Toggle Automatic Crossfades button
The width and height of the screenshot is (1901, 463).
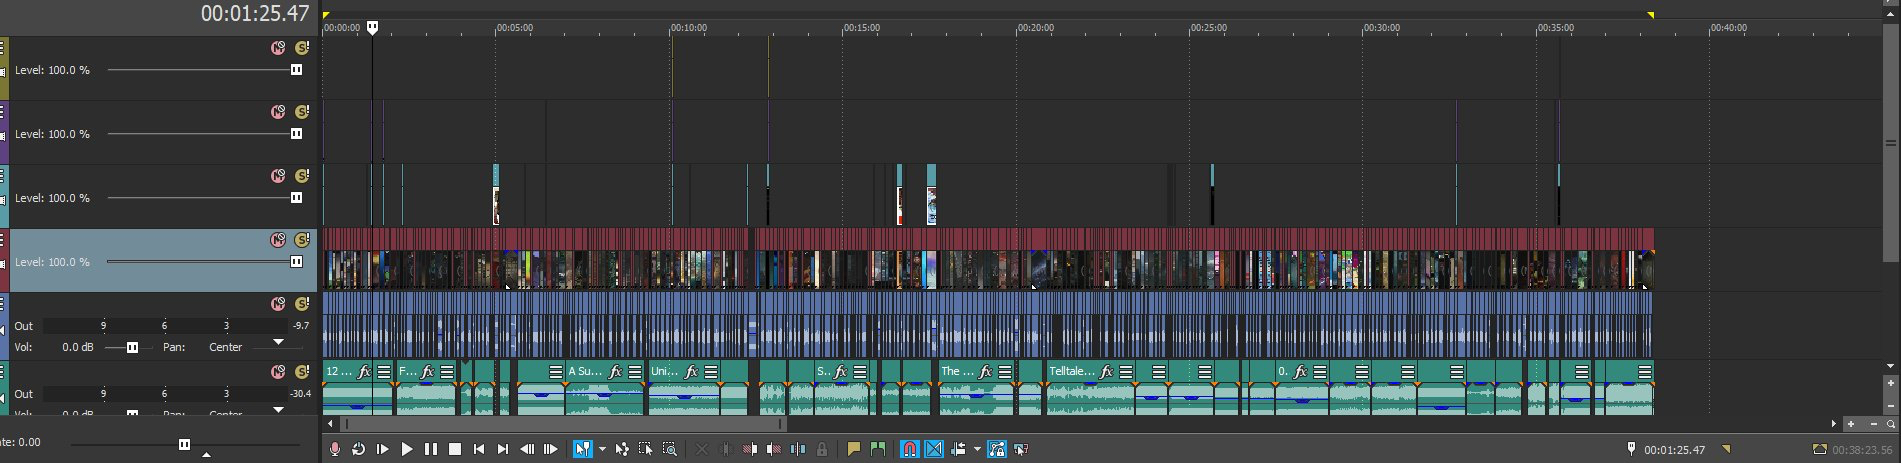(933, 450)
